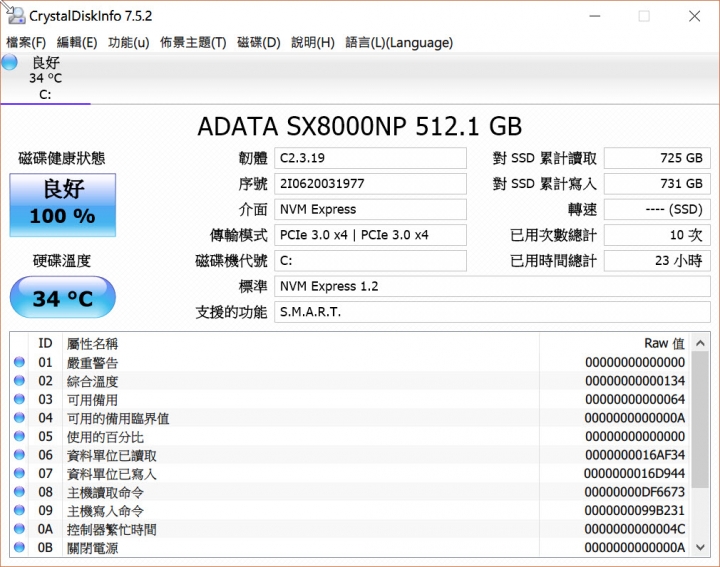Click the standard field NVM Express 1.2
This screenshot has height=567, width=720.
pyautogui.click(x=492, y=286)
